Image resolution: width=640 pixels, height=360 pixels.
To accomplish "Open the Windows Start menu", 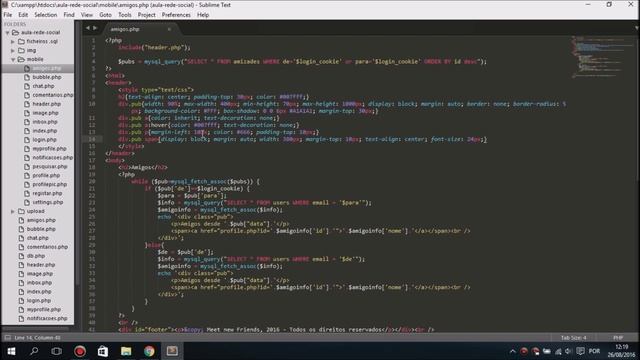I will point(11,351).
